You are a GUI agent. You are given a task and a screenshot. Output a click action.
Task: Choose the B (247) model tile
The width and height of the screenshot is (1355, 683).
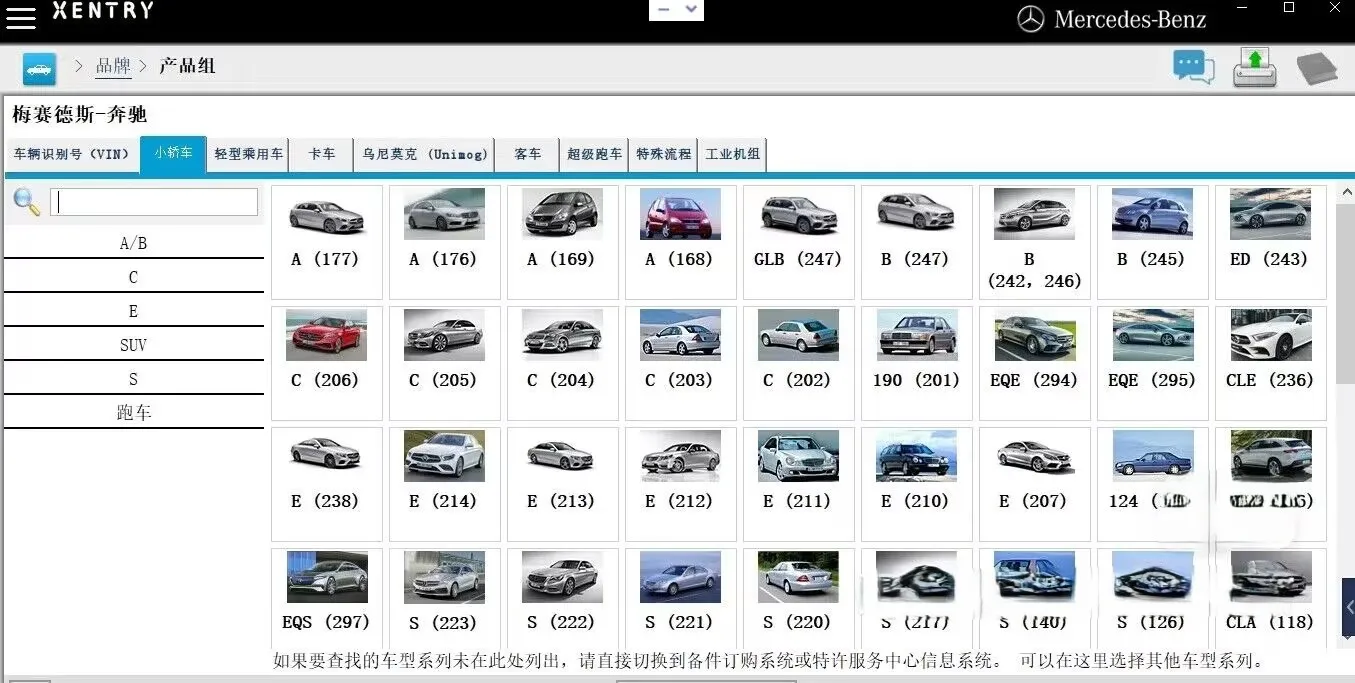(917, 242)
